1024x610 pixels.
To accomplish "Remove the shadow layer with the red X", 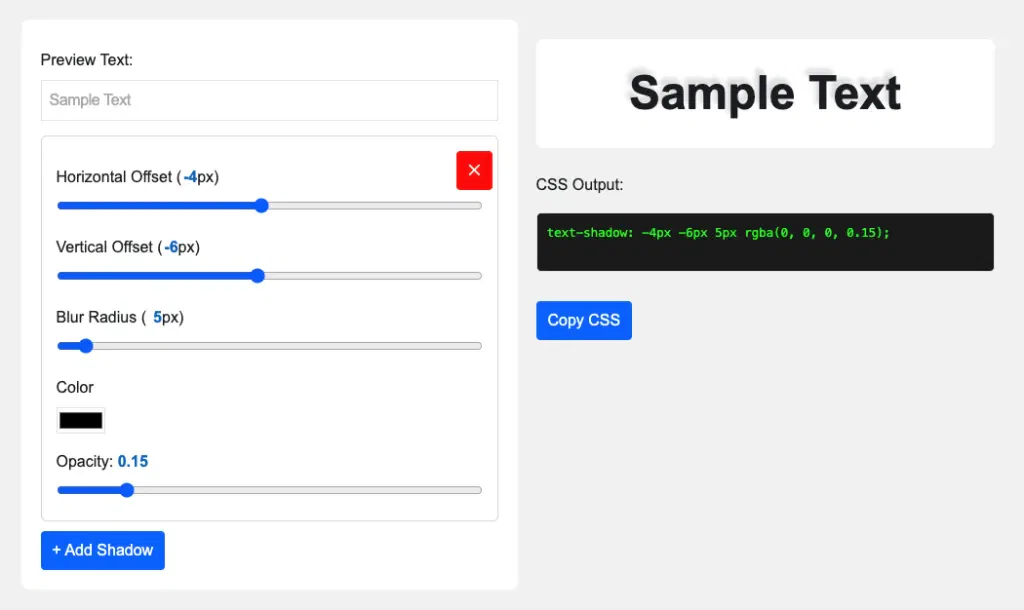I will 474,170.
